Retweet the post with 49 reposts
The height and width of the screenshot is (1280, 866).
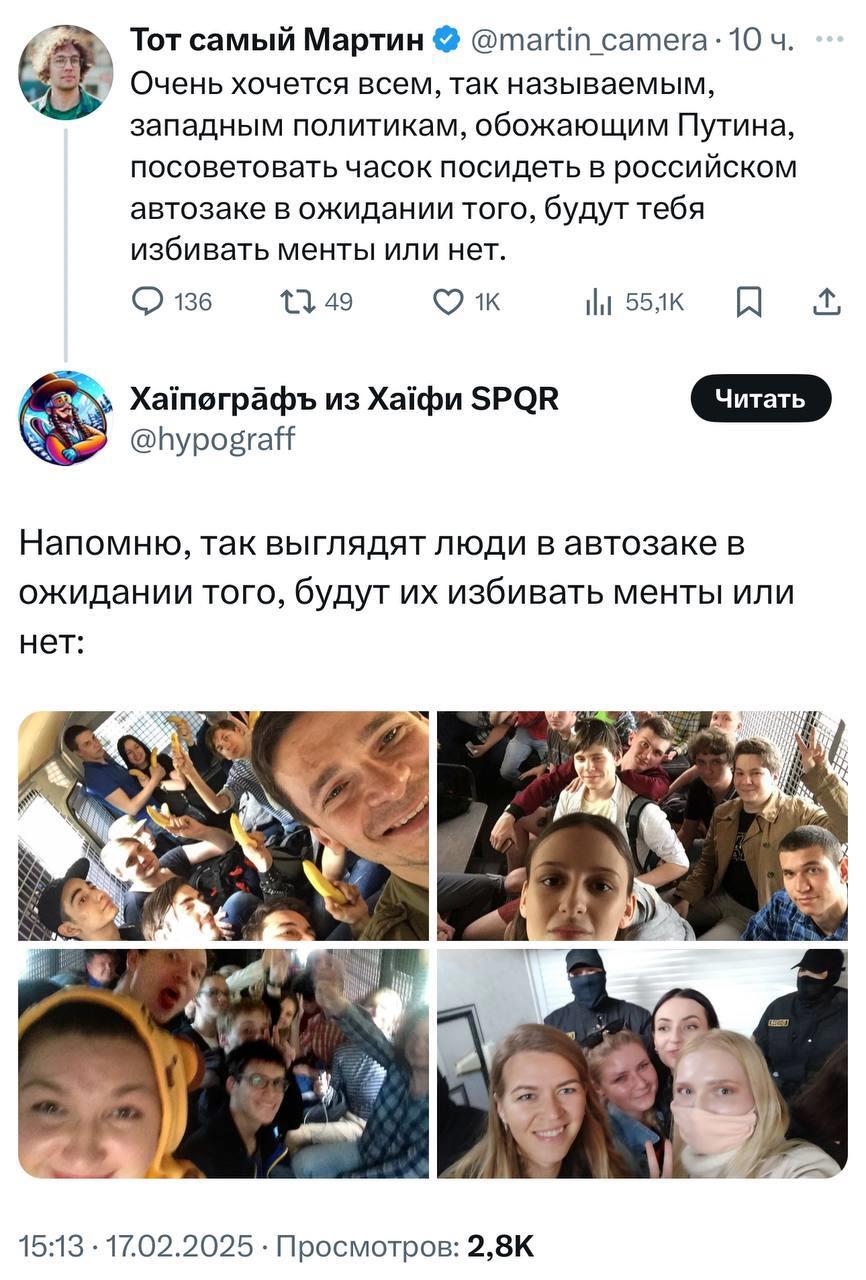click(x=315, y=301)
